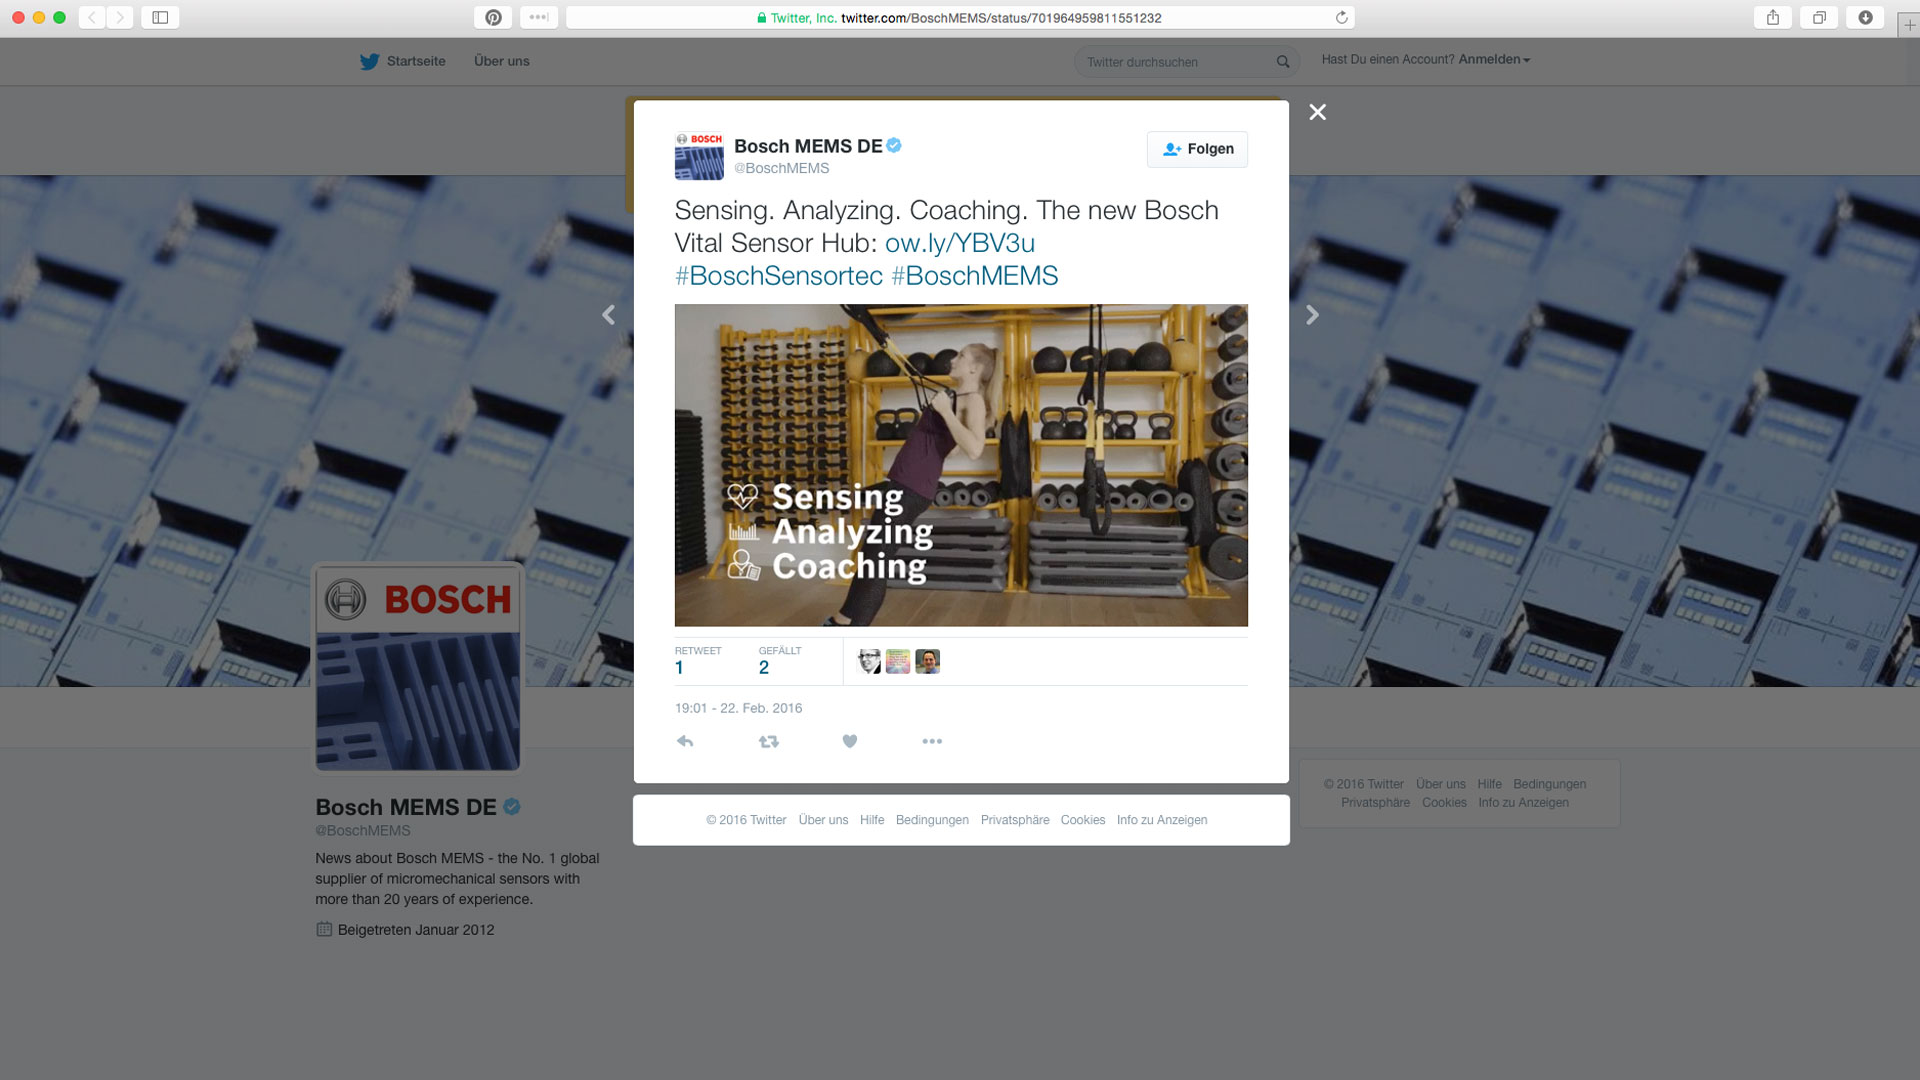Click the retweet icon under the tweet
Image resolution: width=1920 pixels, height=1080 pixels.
coord(768,741)
